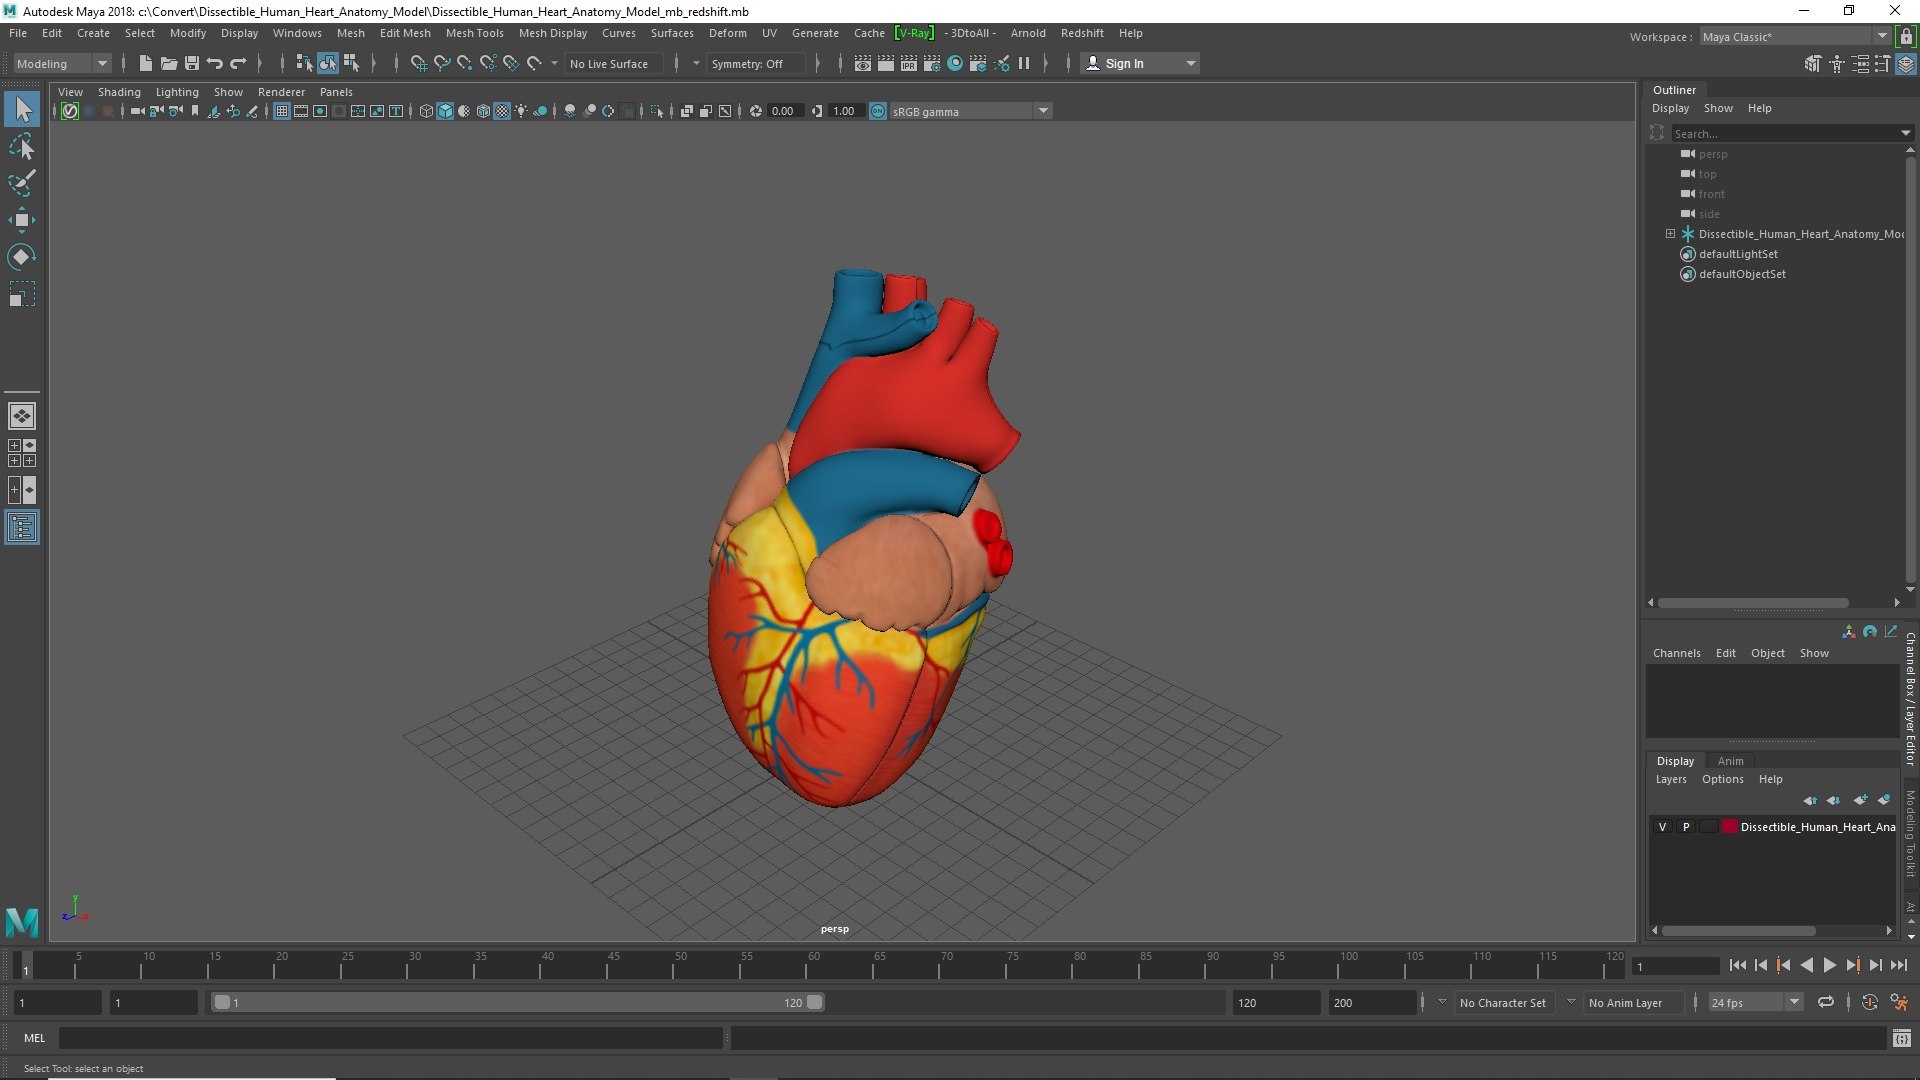Activate the Rotate tool

22,257
